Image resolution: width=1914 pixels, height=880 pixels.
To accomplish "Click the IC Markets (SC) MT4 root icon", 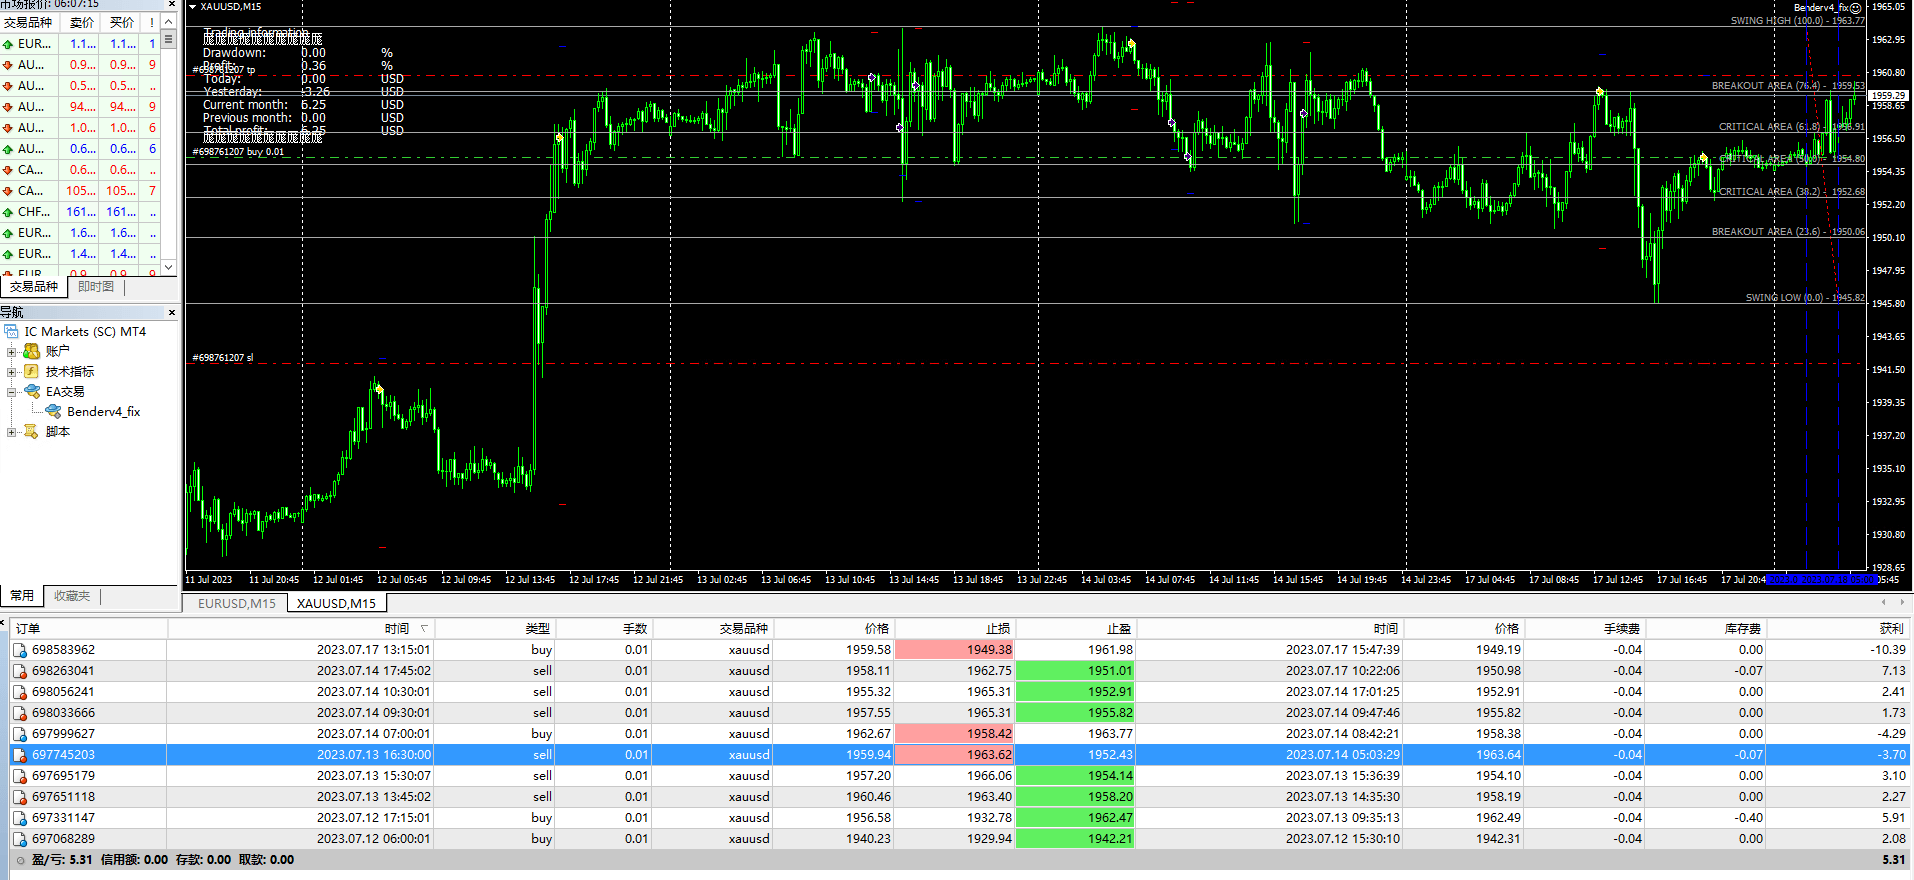I will pyautogui.click(x=12, y=331).
